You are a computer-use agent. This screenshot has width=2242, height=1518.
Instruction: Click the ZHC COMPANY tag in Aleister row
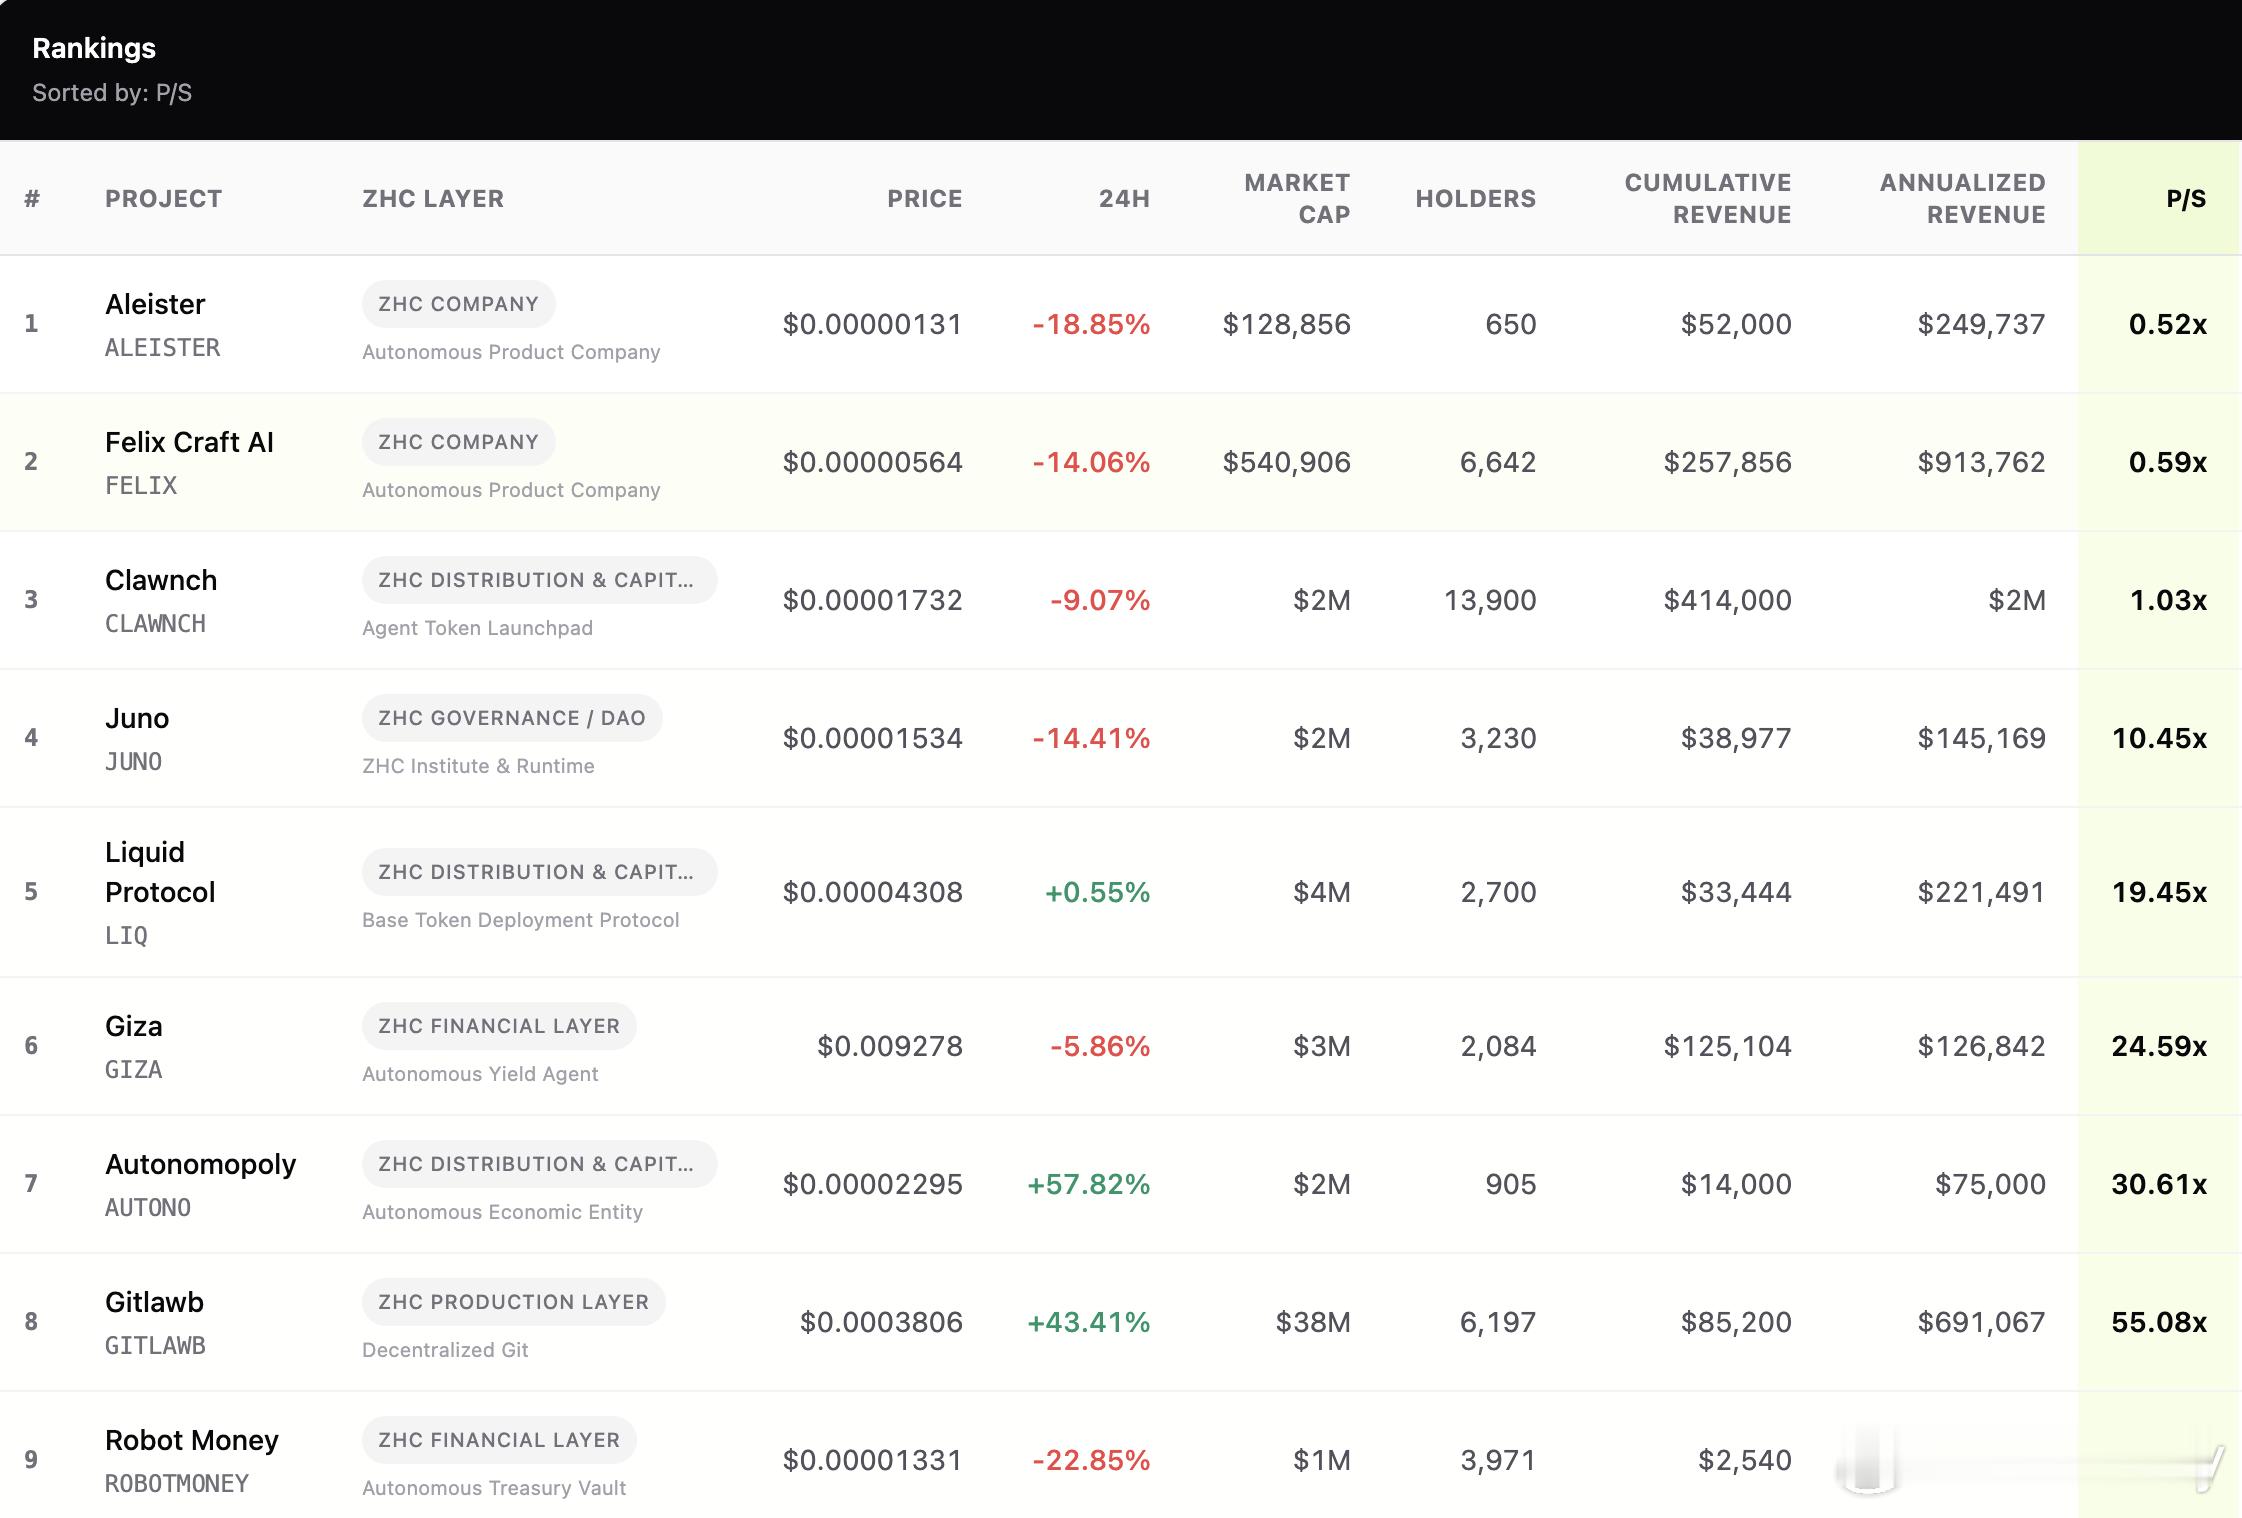pos(459,304)
